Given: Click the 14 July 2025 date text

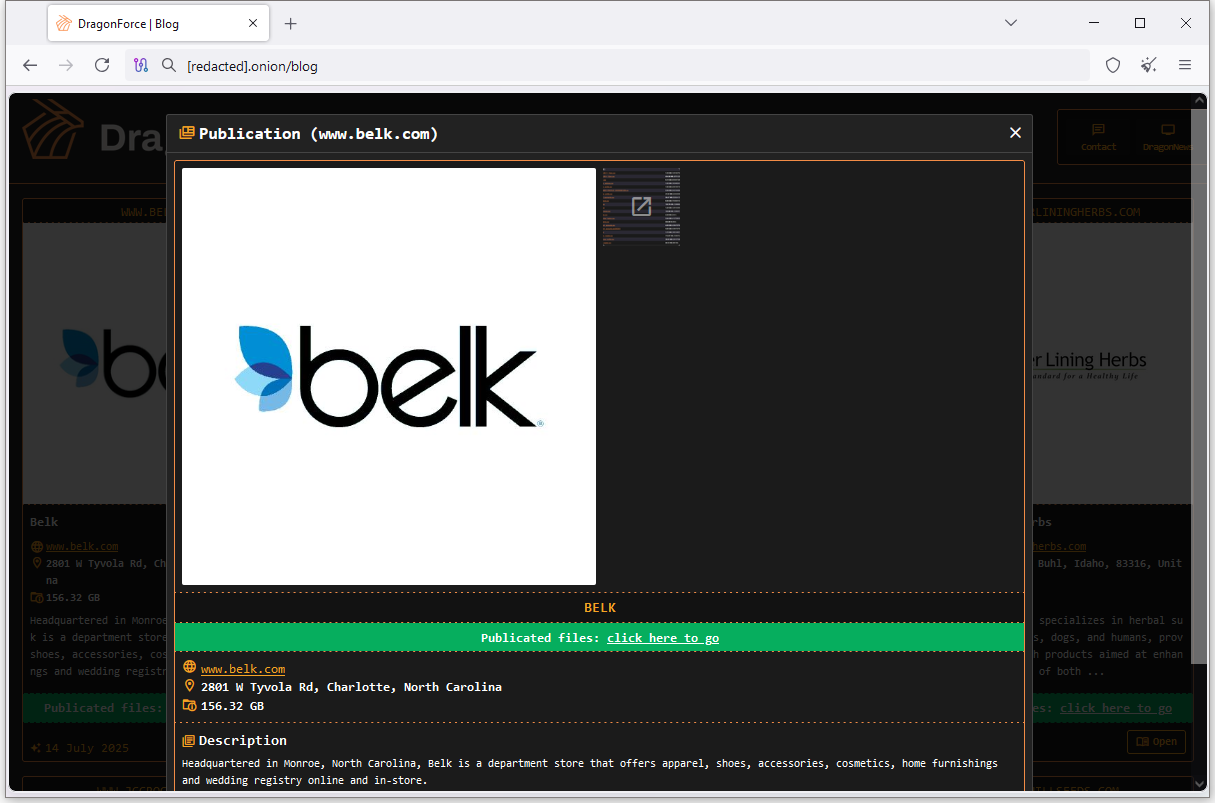Looking at the screenshot, I should click(x=87, y=747).
